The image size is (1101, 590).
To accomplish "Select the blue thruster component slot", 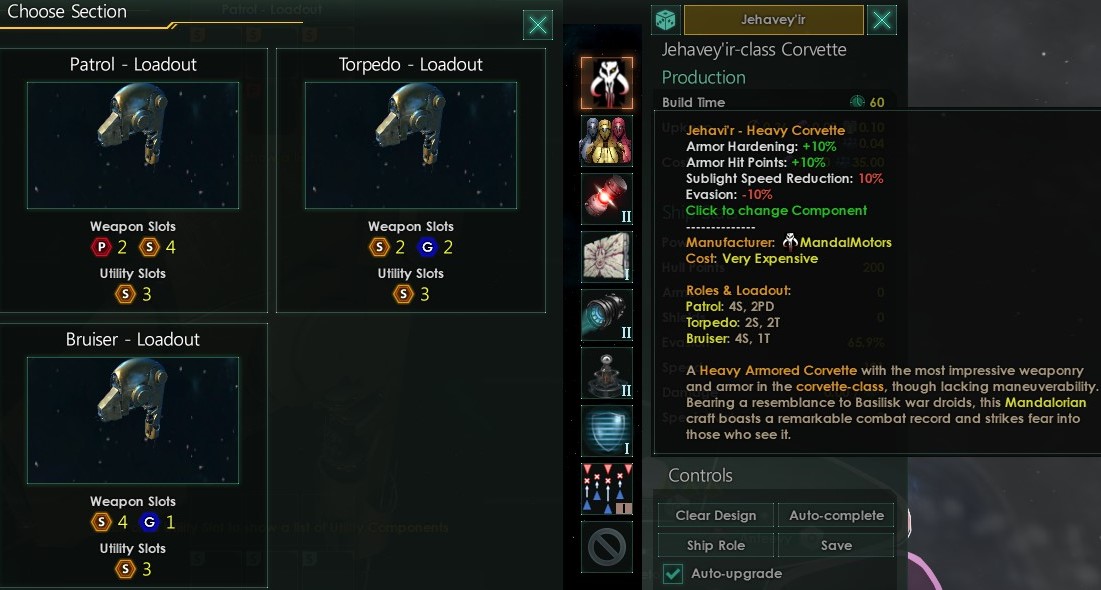I will tap(607, 315).
